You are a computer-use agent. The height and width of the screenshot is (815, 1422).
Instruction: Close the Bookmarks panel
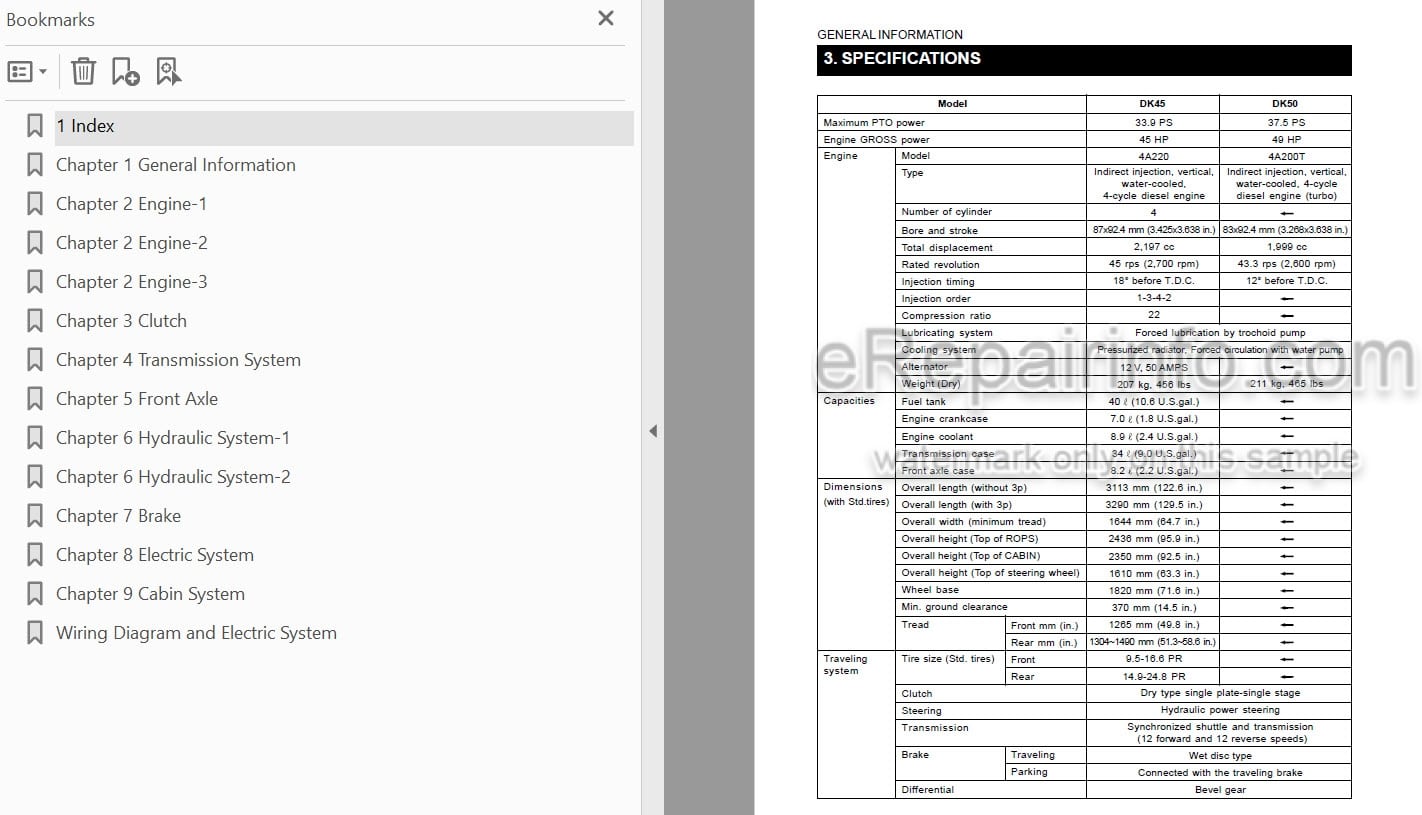[606, 18]
